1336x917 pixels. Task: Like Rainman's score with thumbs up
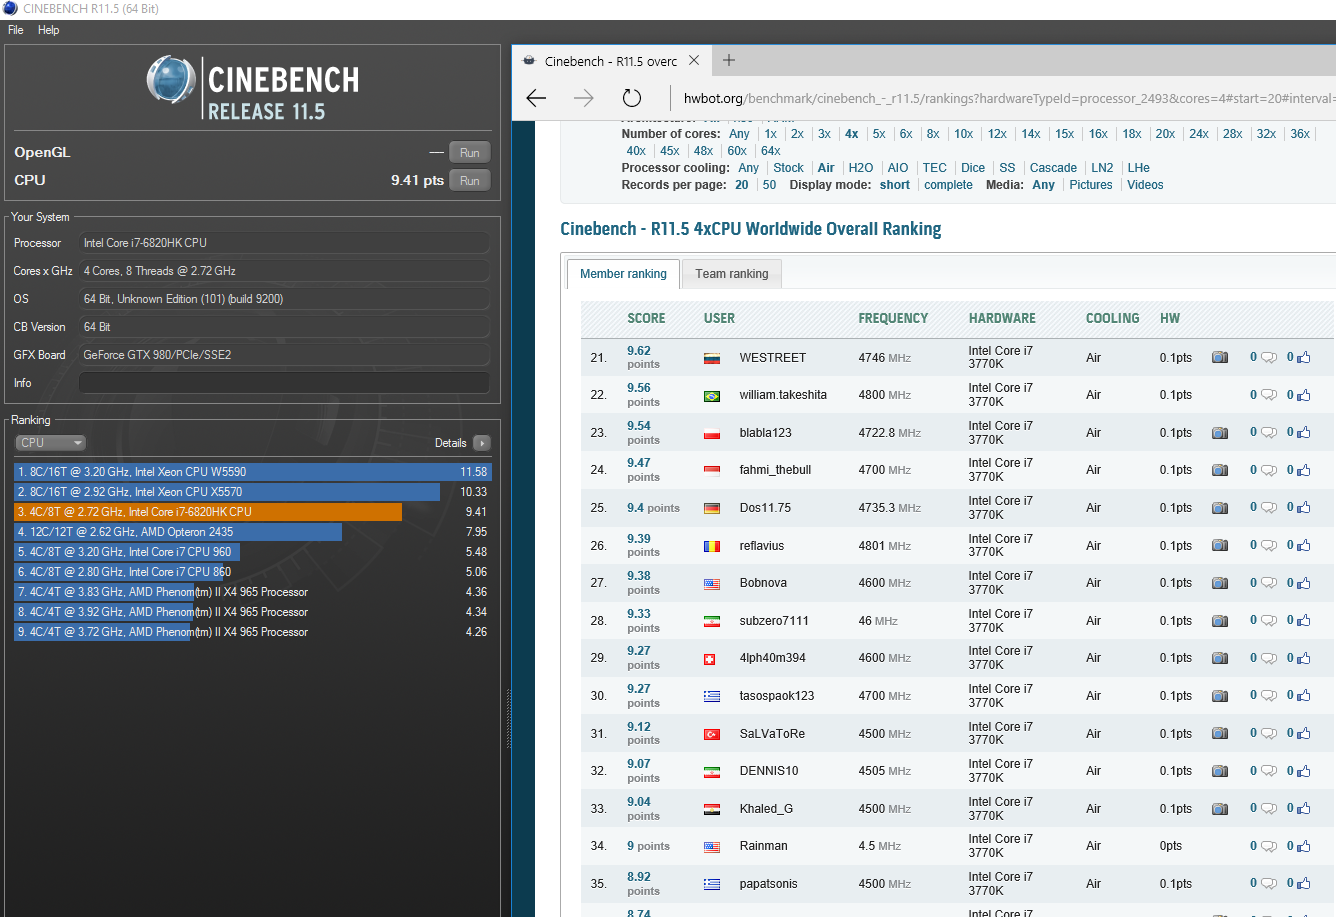pyautogui.click(x=1303, y=846)
